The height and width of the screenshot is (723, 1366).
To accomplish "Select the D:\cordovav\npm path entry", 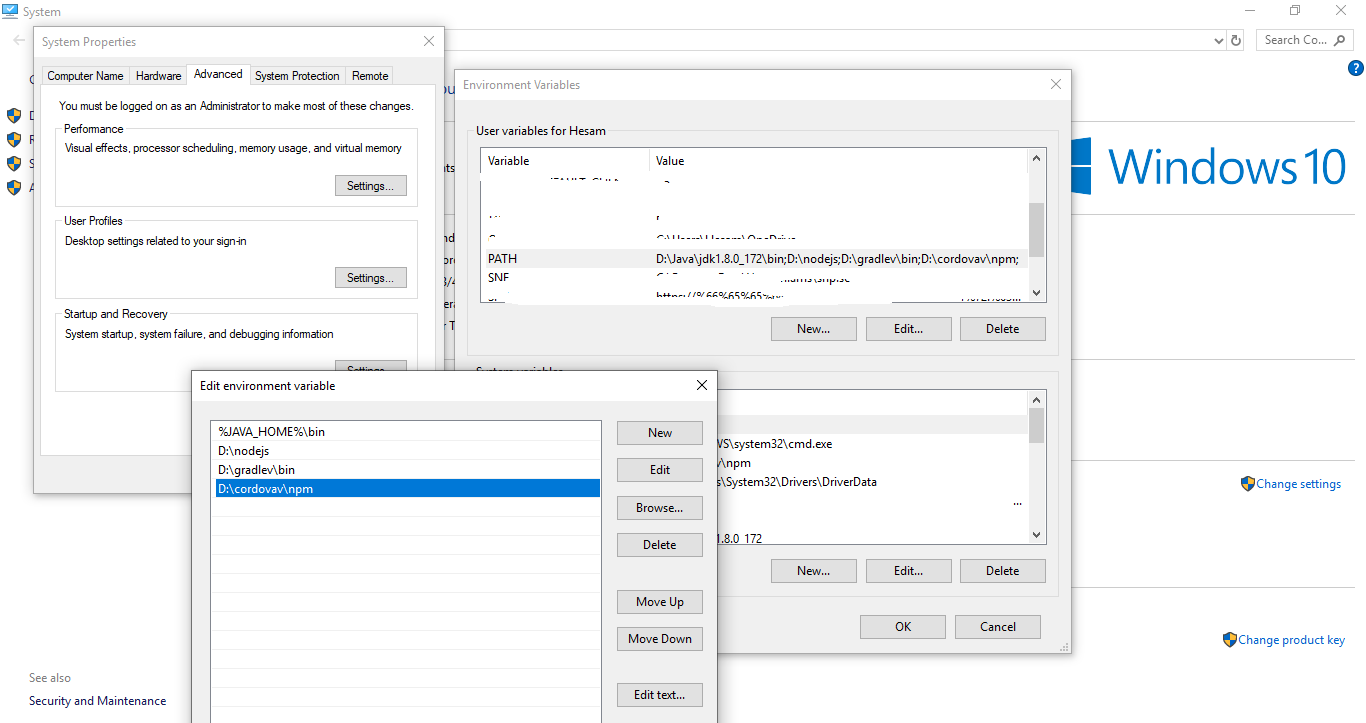I will tap(406, 489).
